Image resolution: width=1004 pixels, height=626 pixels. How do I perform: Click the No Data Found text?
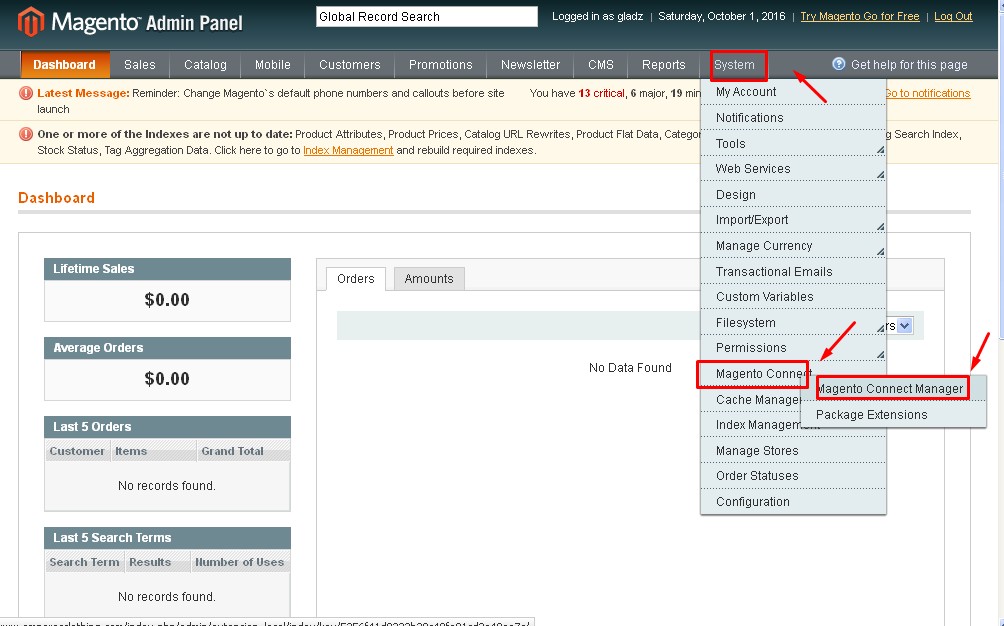630,368
